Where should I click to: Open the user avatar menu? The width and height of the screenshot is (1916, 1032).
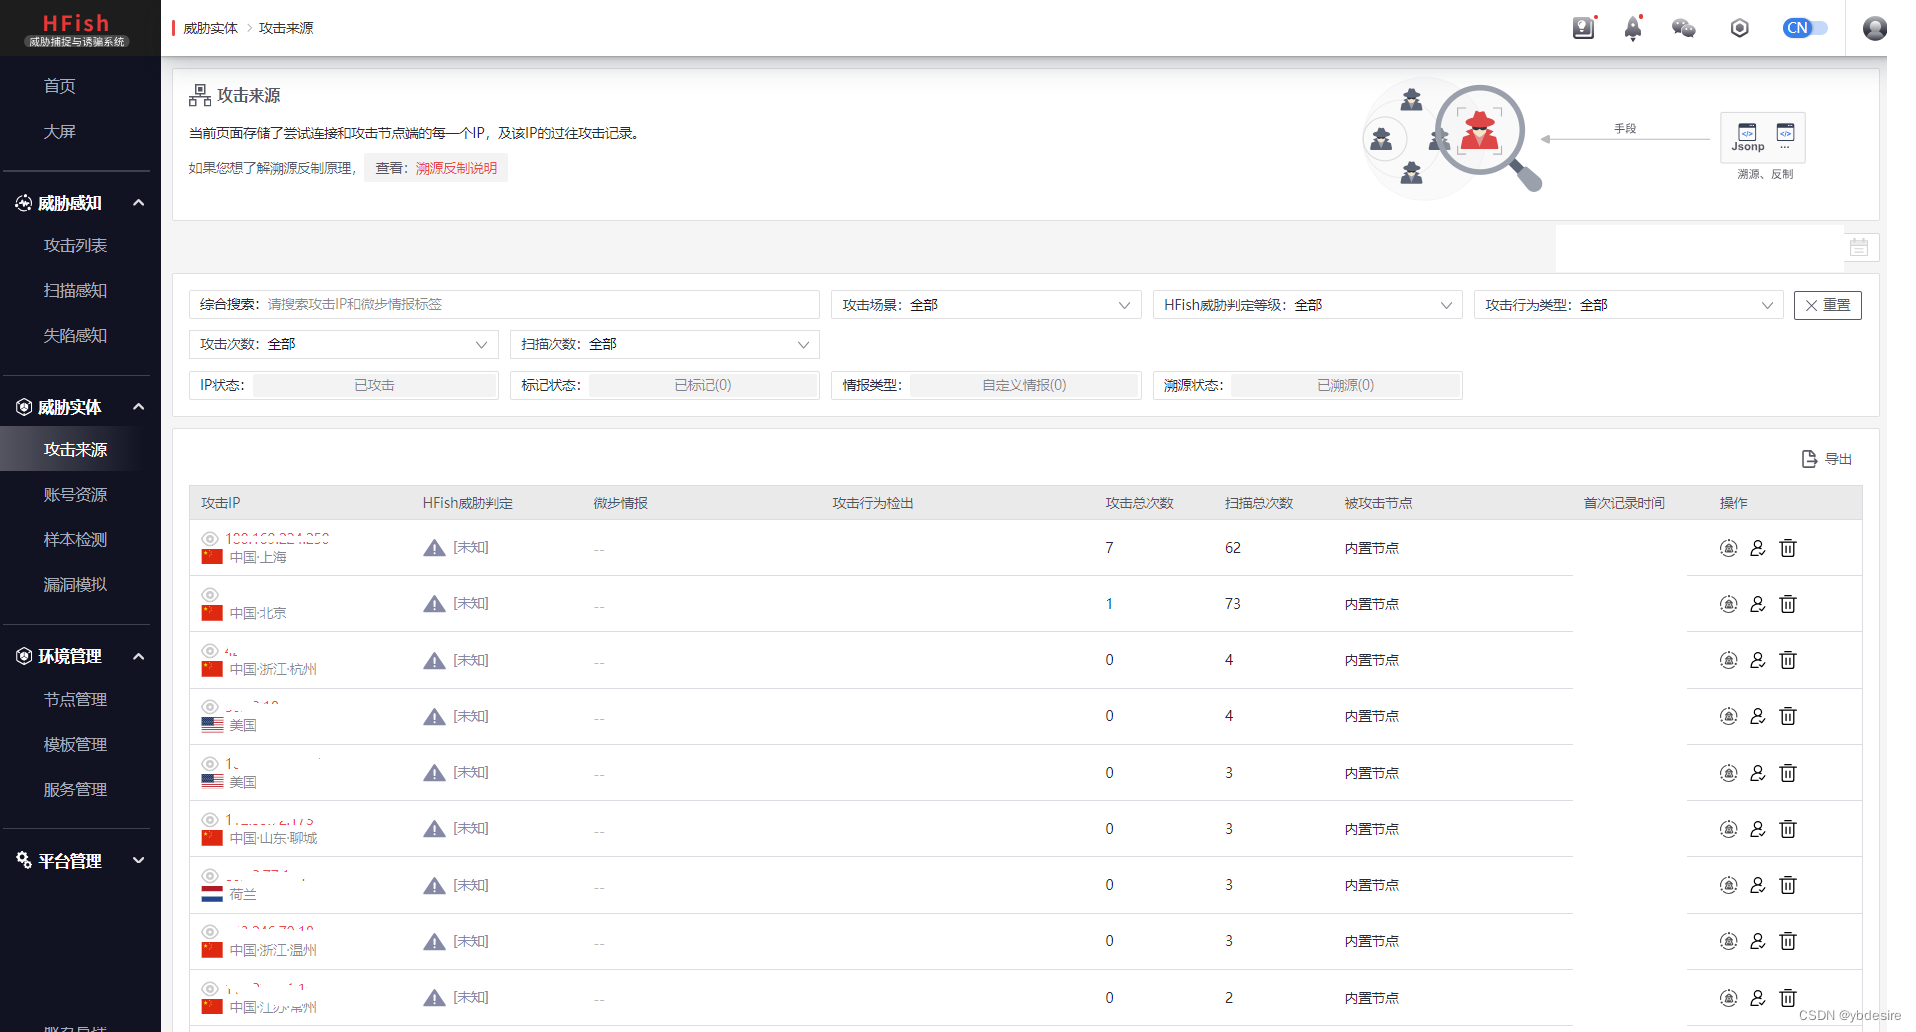1875,28
